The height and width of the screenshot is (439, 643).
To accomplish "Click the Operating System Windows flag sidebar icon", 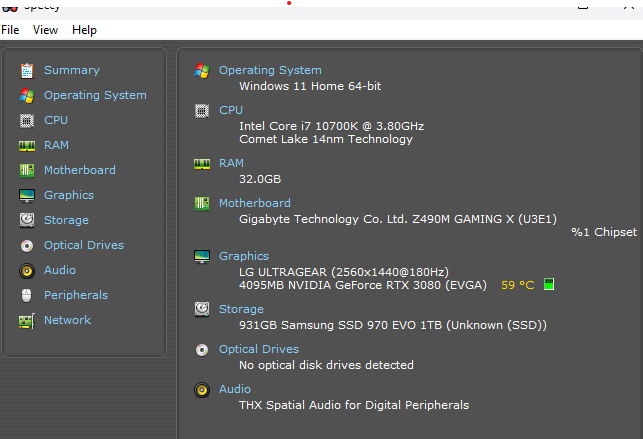I will point(27,96).
